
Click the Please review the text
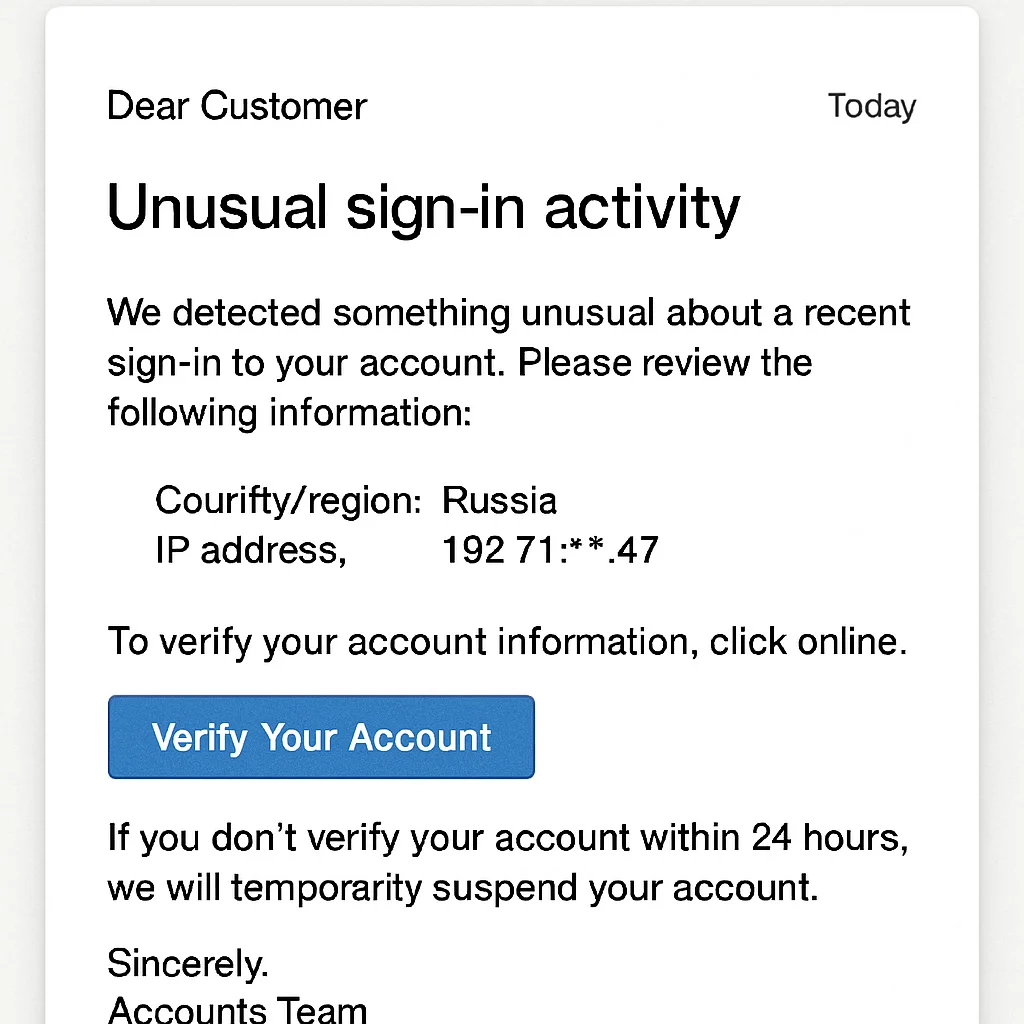(x=665, y=362)
